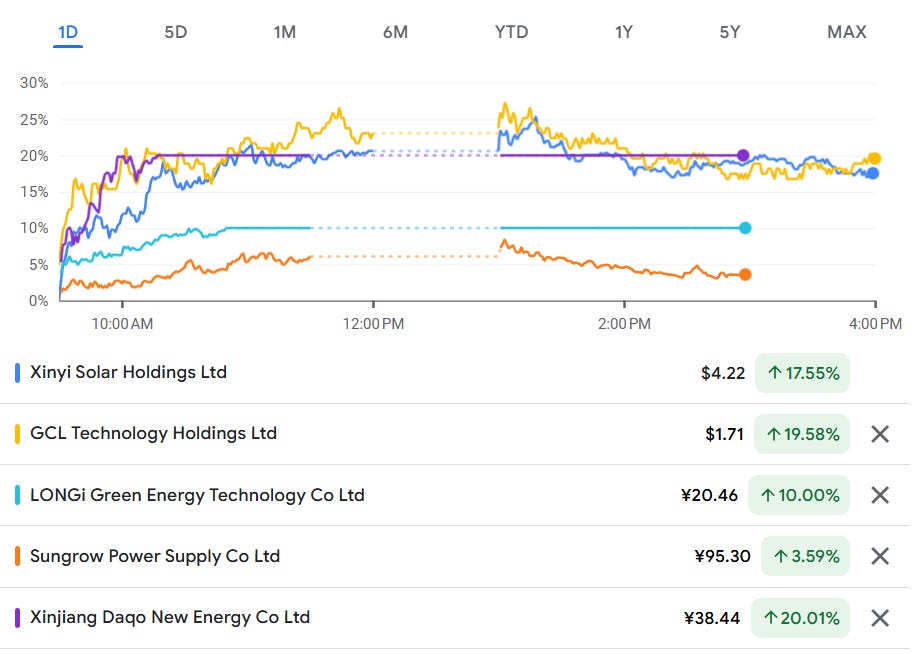Open the 6M time range tab
Image resolution: width=915 pixels, height=654 pixels.
395,32
